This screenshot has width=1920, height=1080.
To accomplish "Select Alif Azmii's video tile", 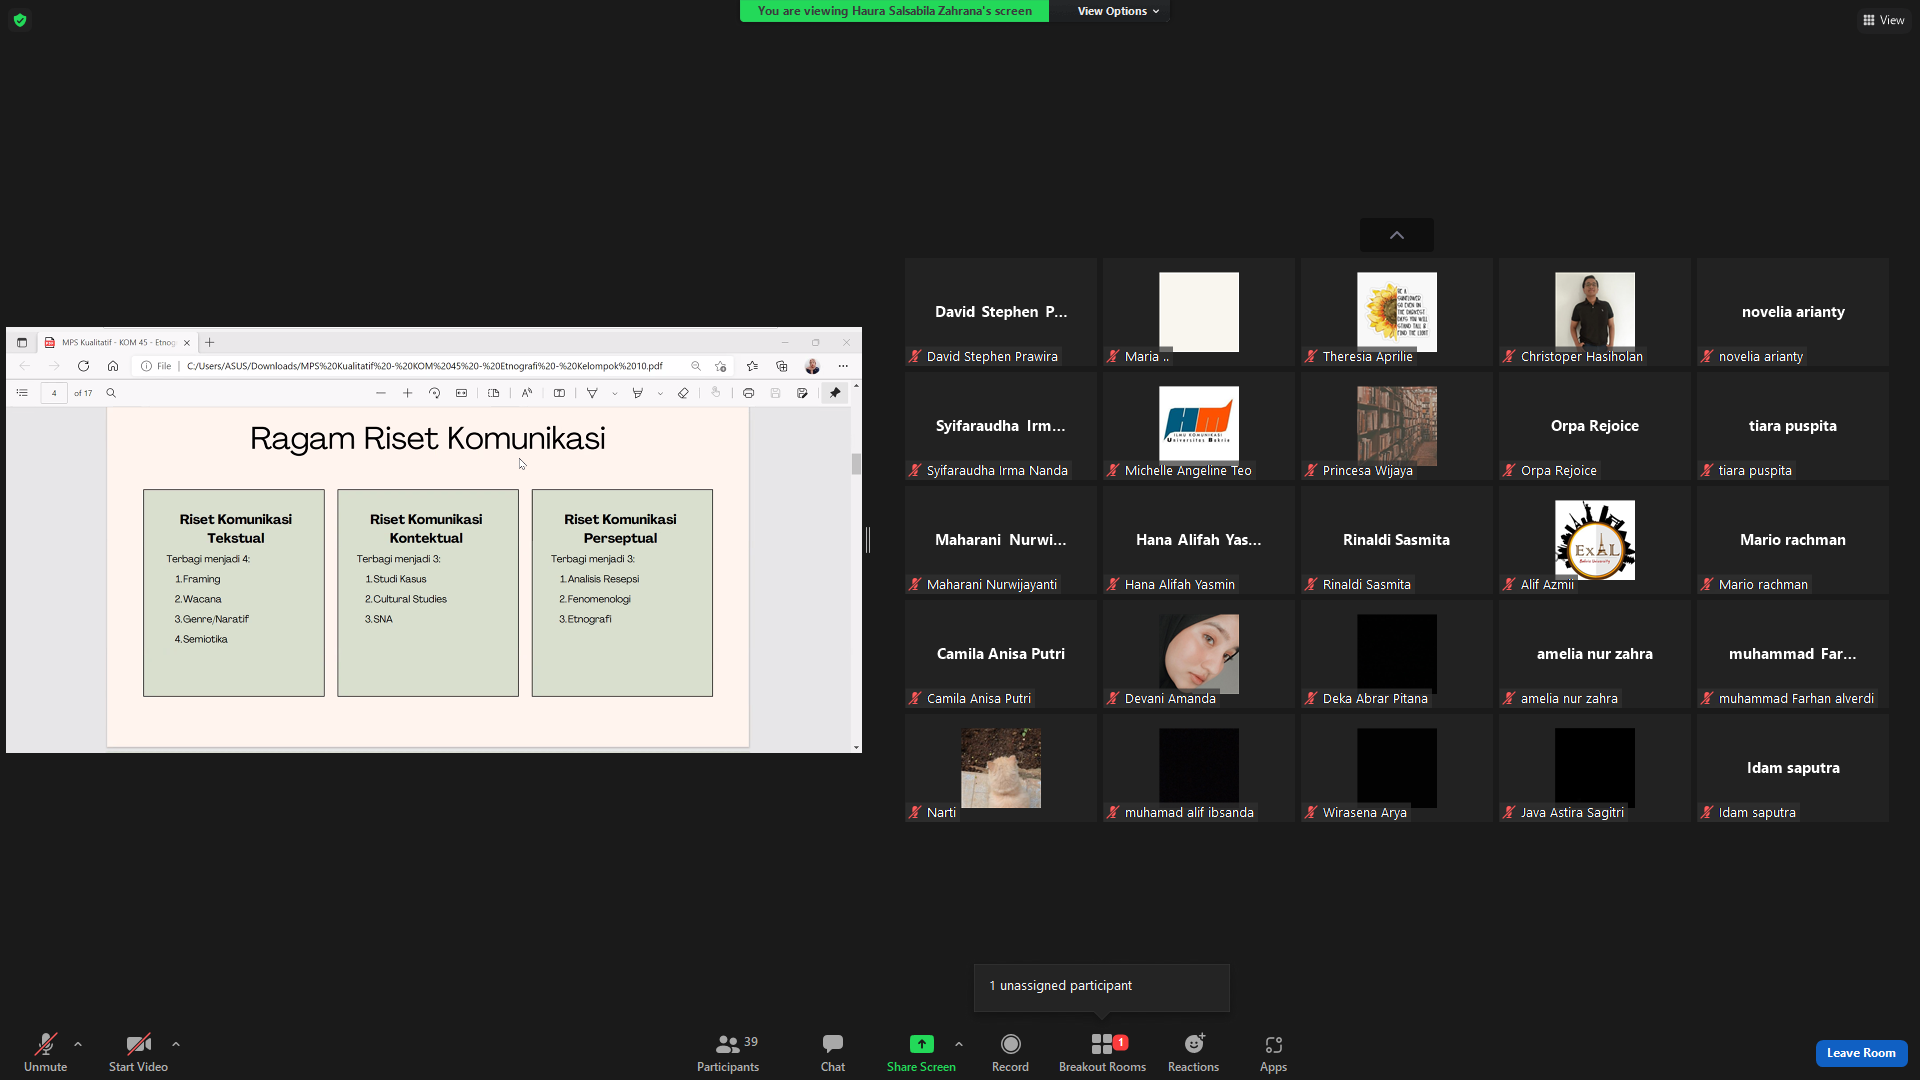I will (1594, 540).
